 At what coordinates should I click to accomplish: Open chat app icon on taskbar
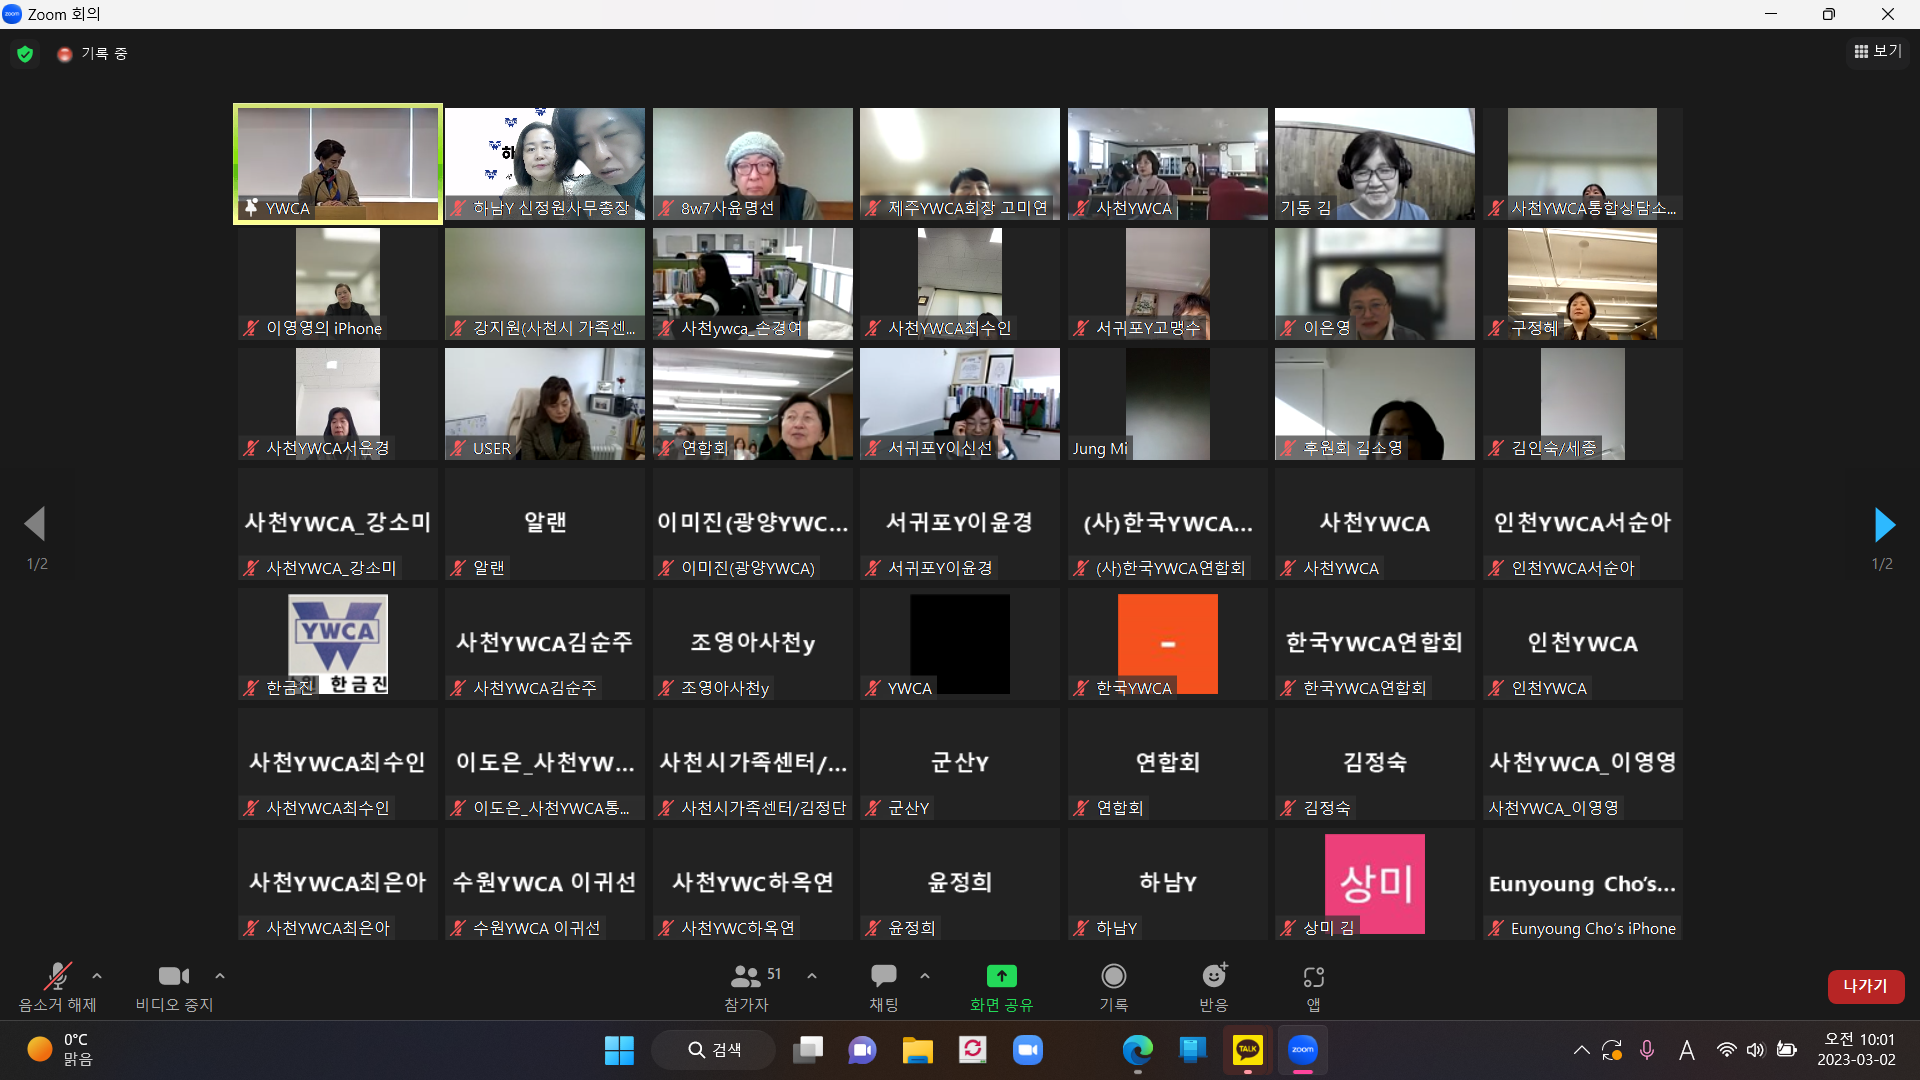click(x=862, y=1050)
